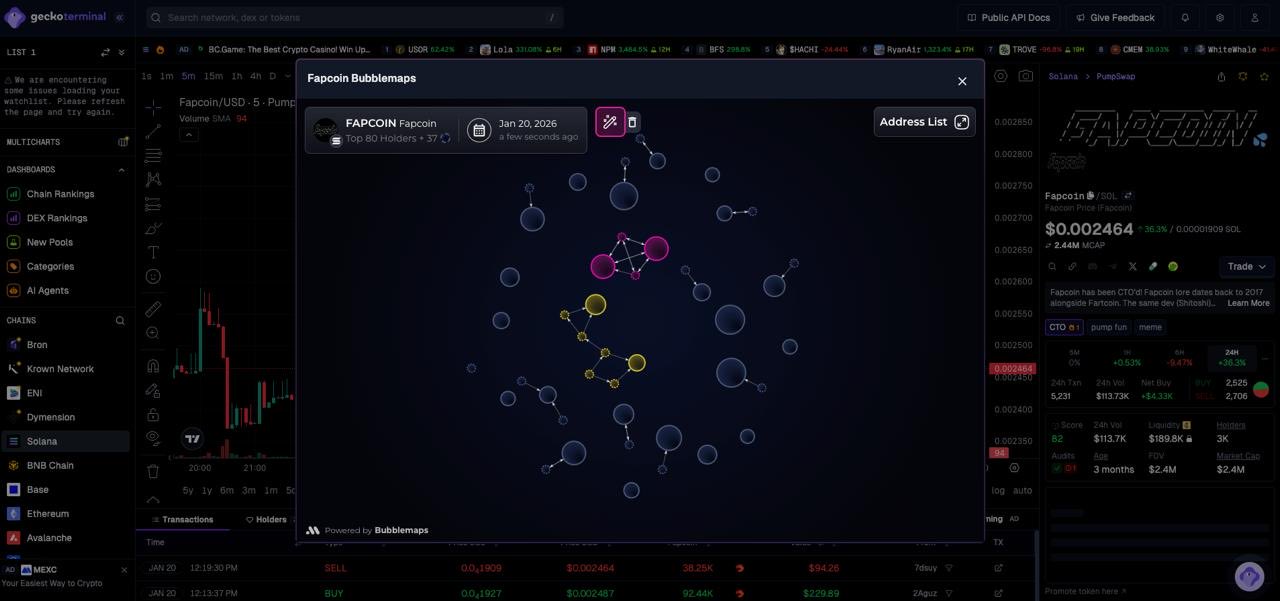
Task: Open Solana in the chains list
Action: 66,441
